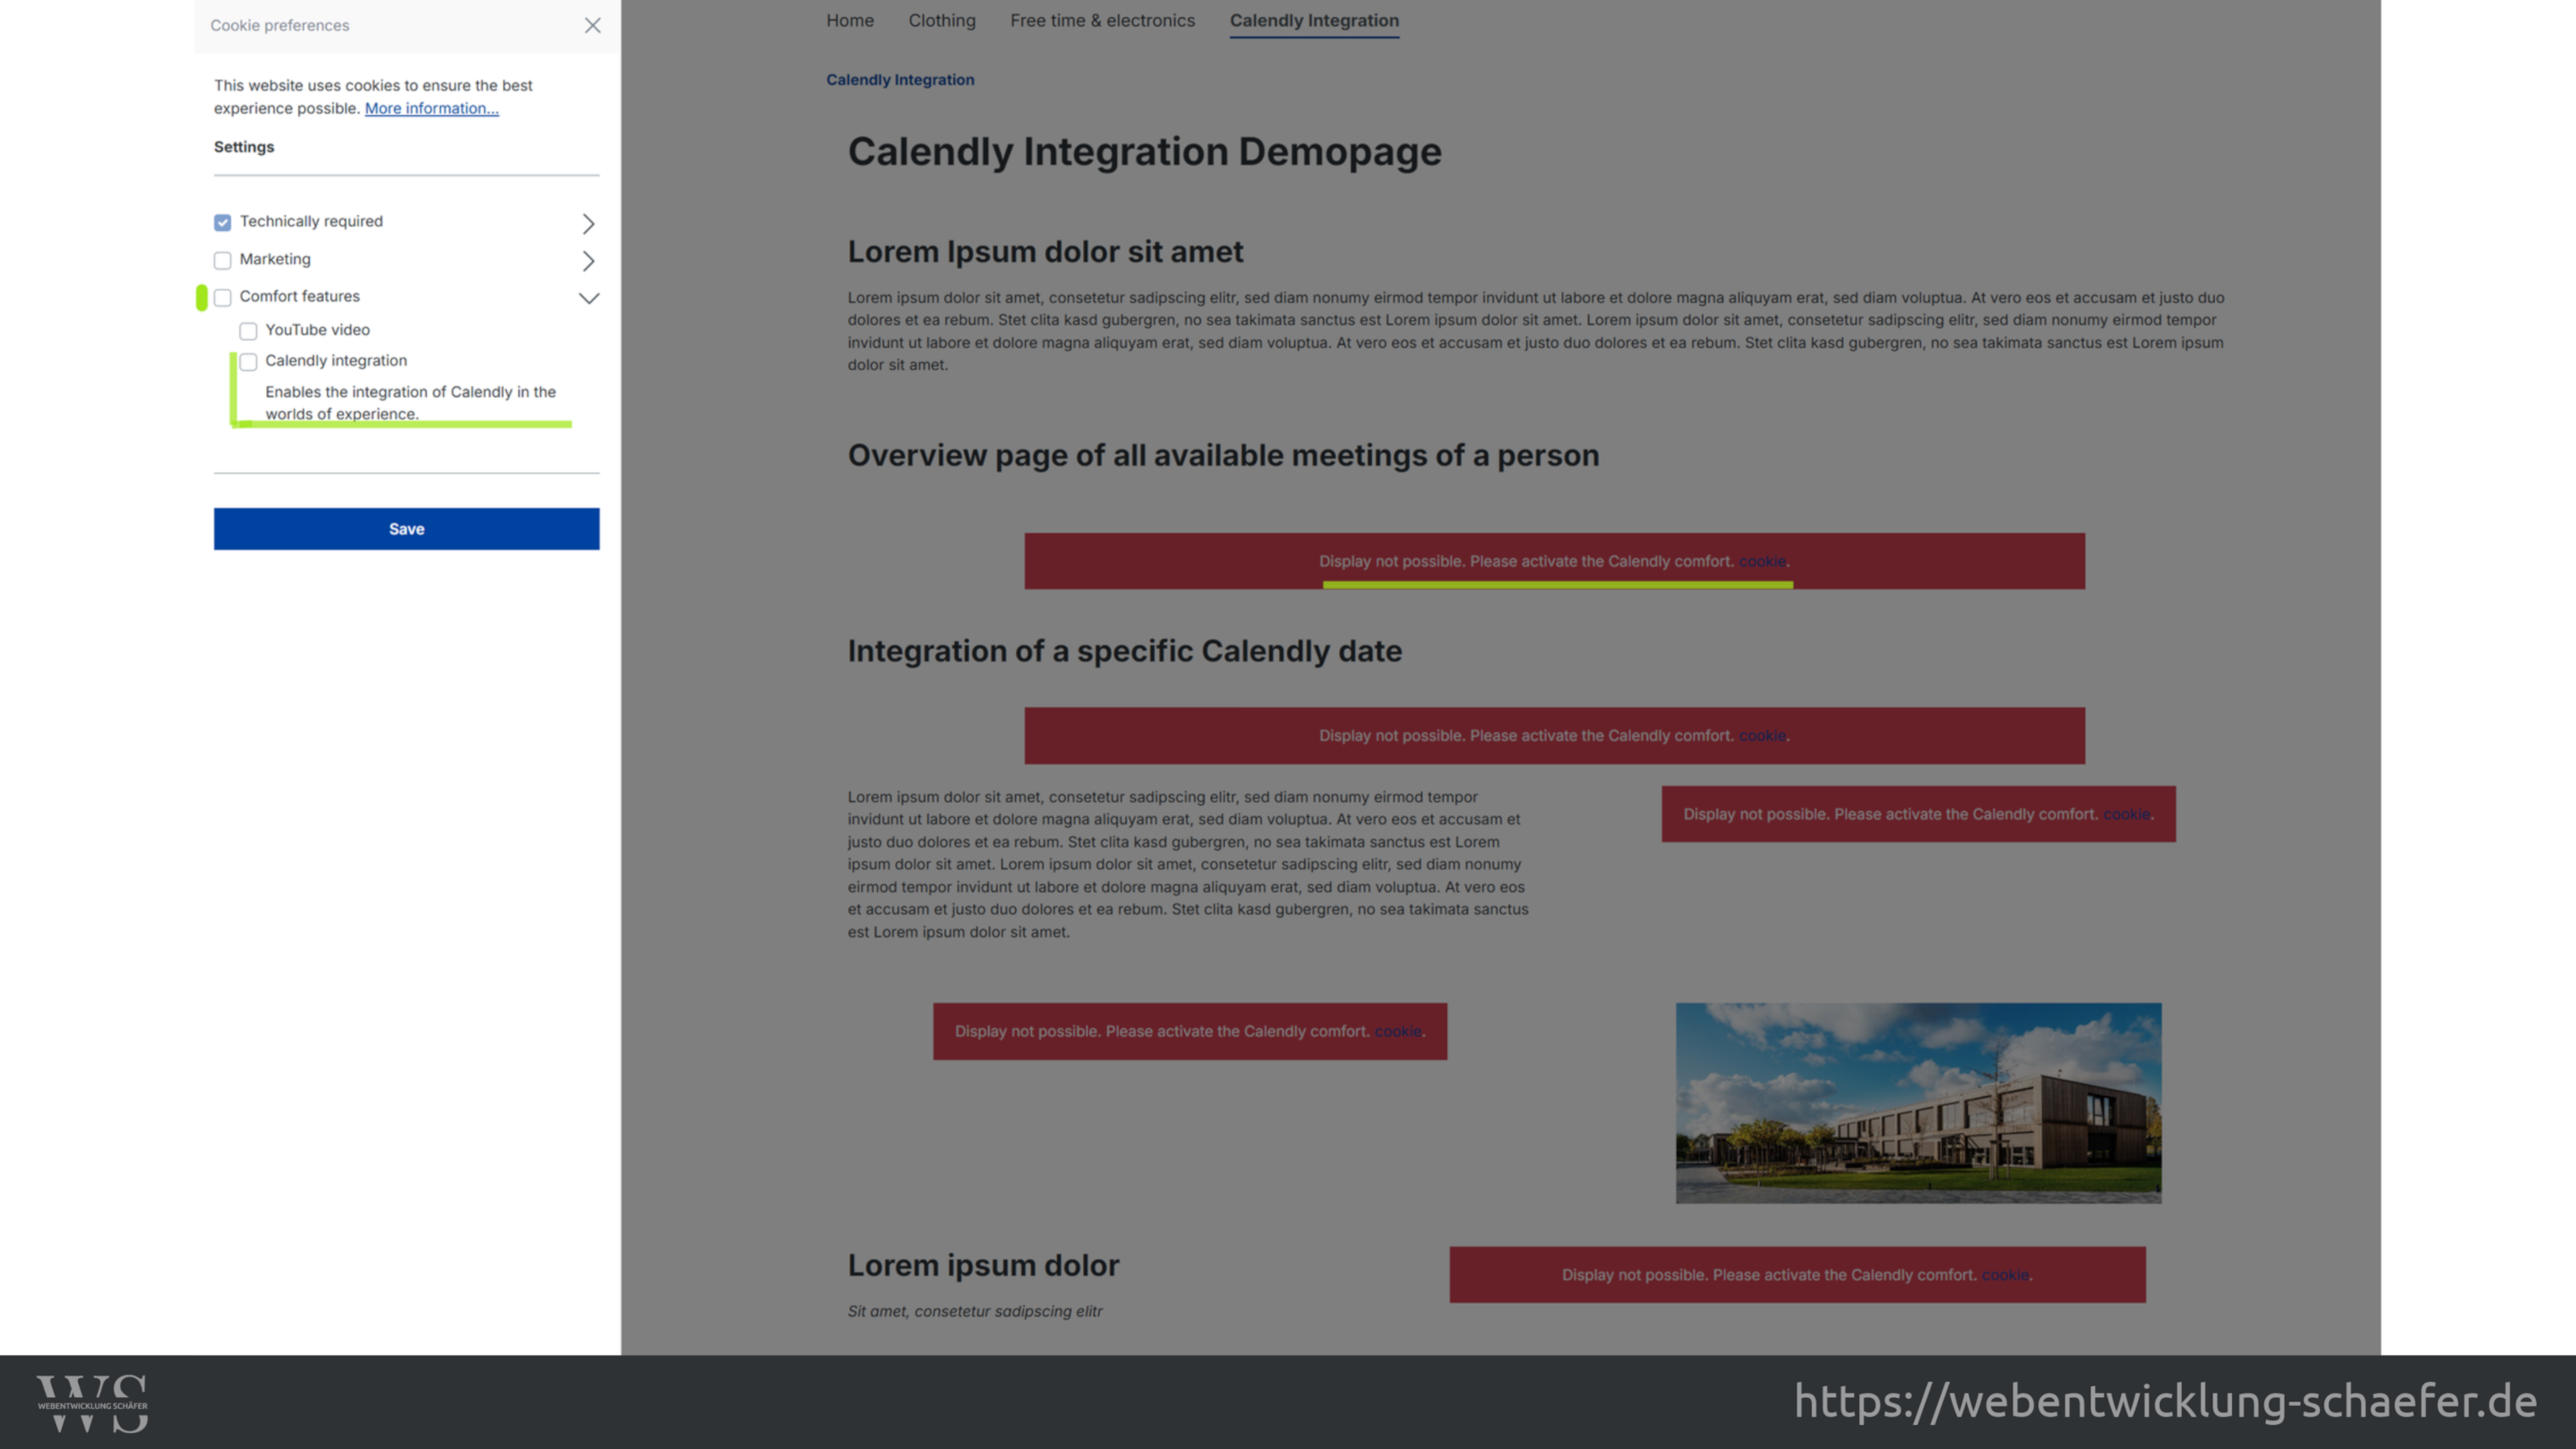
Task: Click cookie link under Overview of available meetings
Action: [1762, 561]
